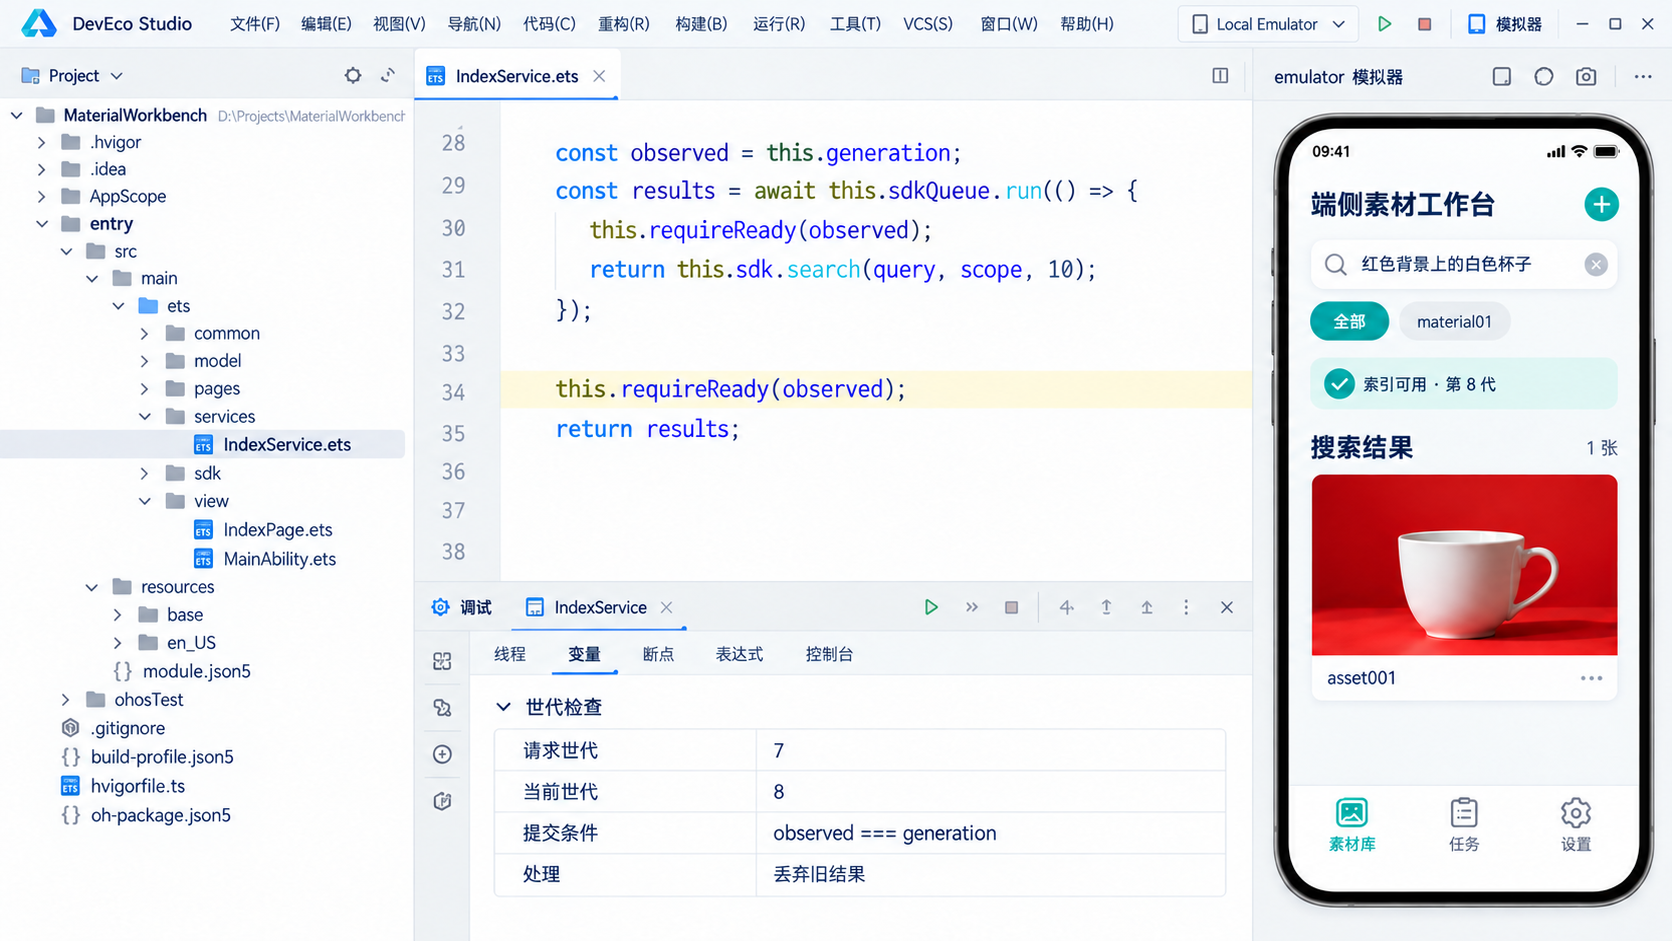1672x941 pixels.
Task: Expand the common folder
Action: tap(144, 333)
